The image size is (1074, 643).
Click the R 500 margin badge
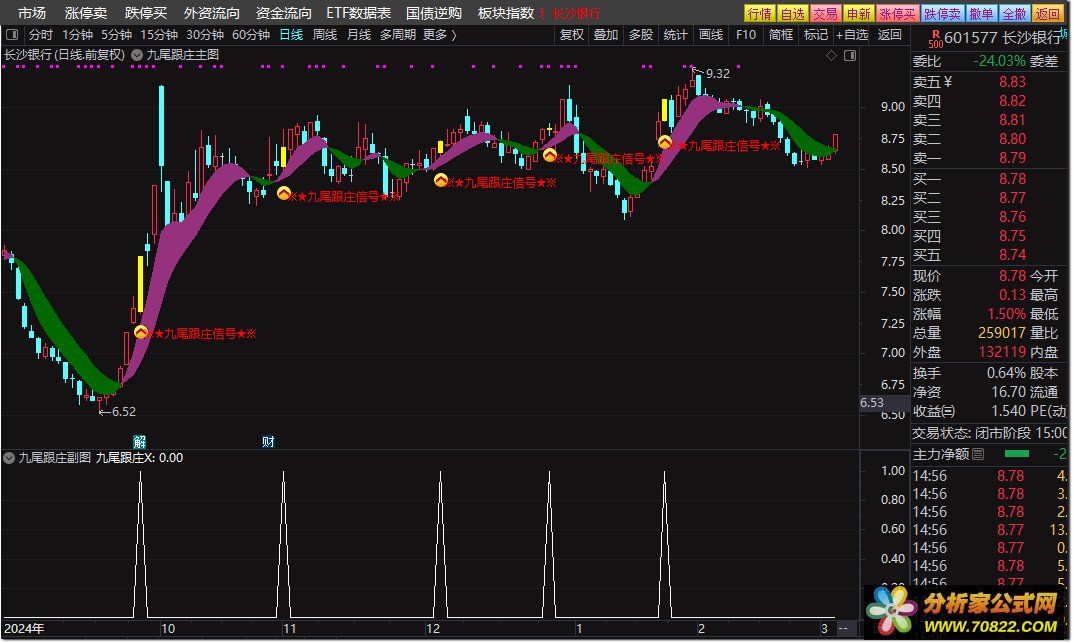(x=936, y=38)
